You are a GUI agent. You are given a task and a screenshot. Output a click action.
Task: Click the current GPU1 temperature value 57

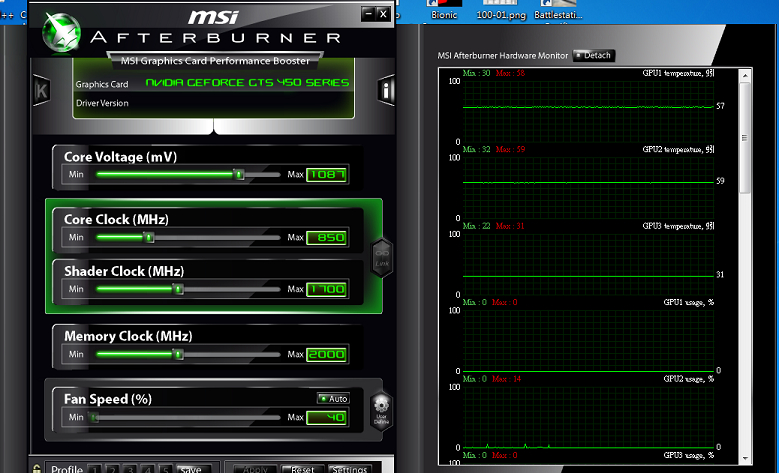point(720,106)
